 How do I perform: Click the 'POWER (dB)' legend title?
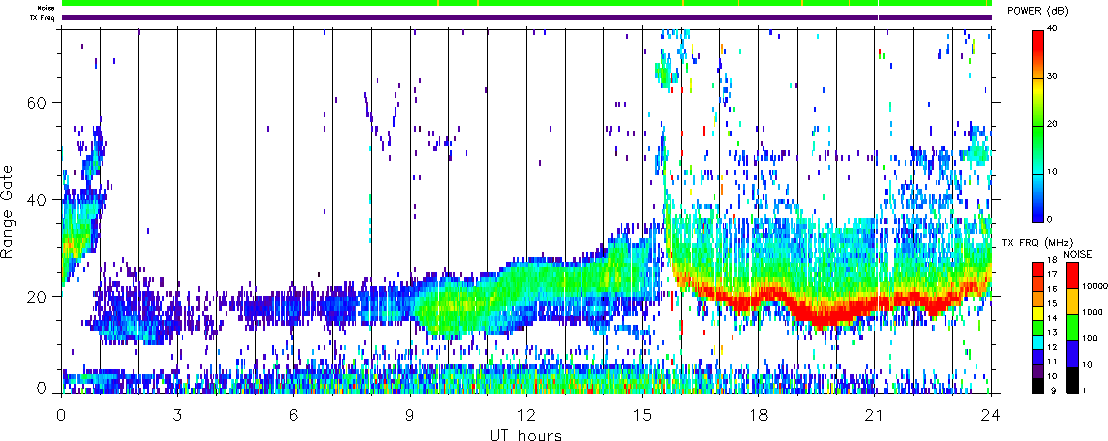tap(1038, 11)
